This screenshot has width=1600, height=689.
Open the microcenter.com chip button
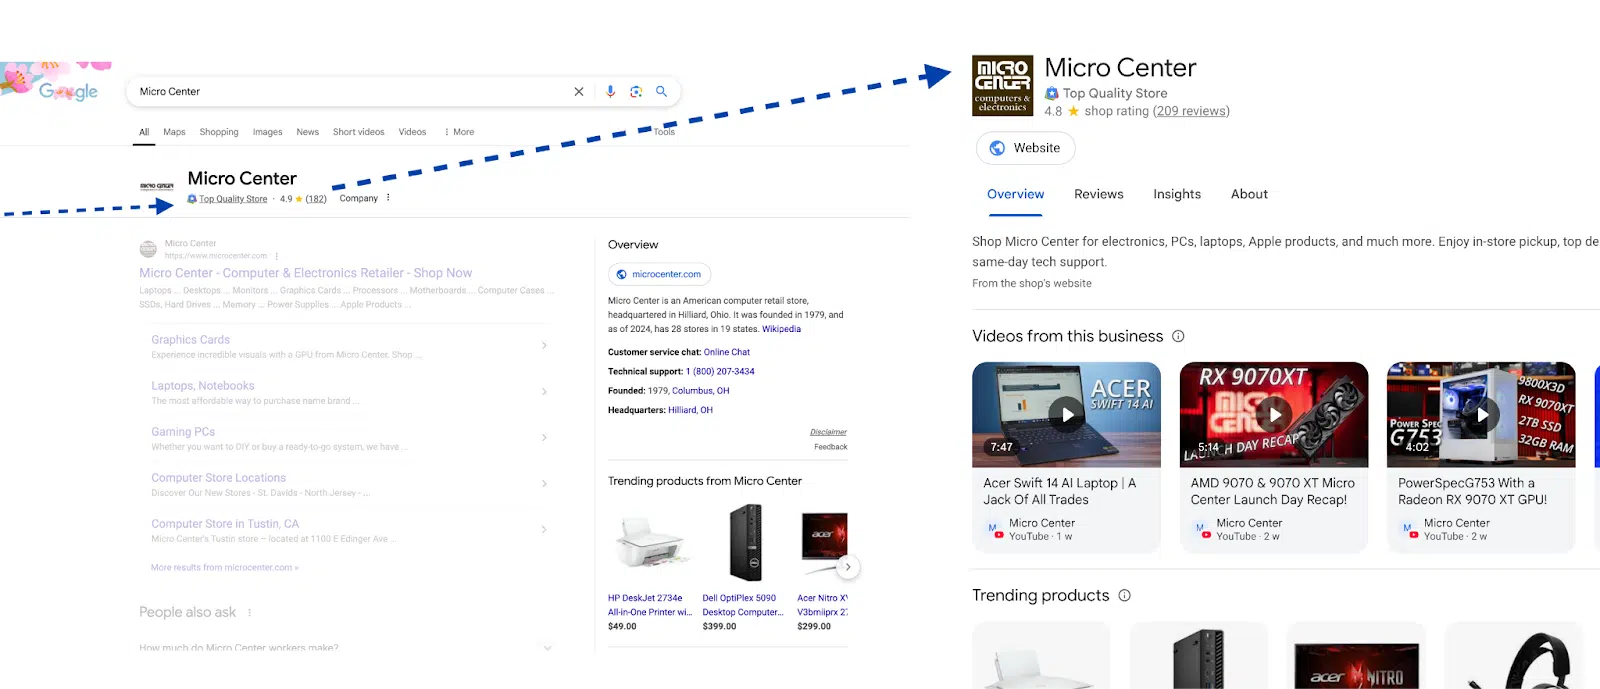tap(659, 274)
